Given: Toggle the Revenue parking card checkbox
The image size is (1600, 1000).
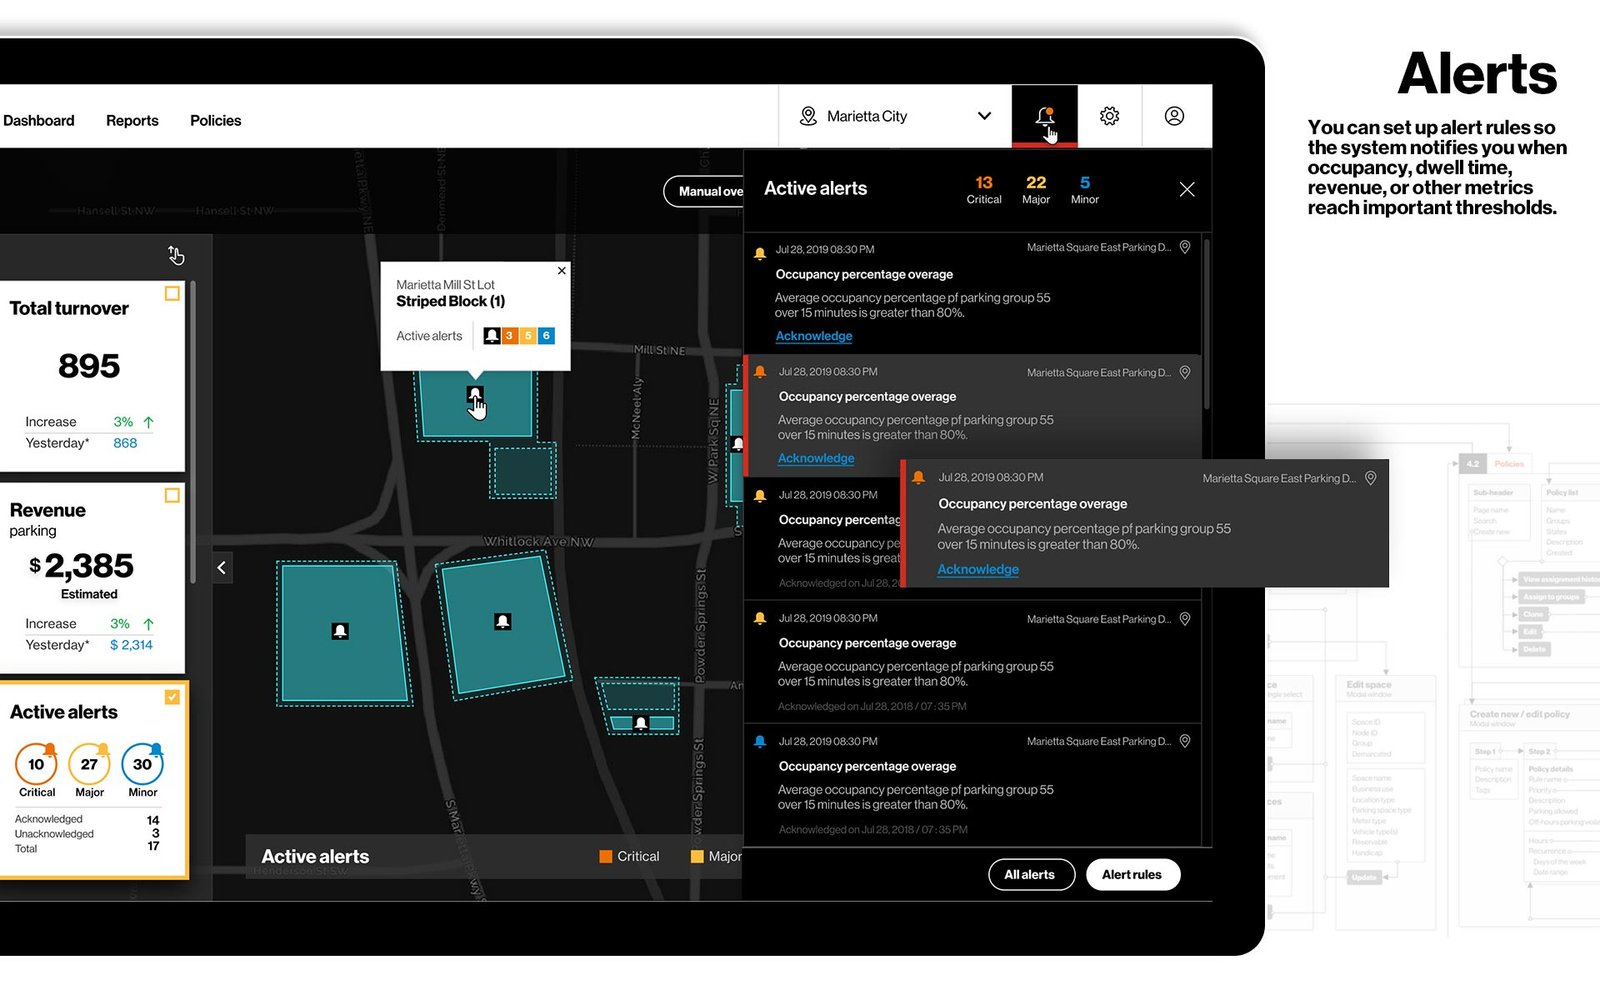Looking at the screenshot, I should (x=172, y=495).
